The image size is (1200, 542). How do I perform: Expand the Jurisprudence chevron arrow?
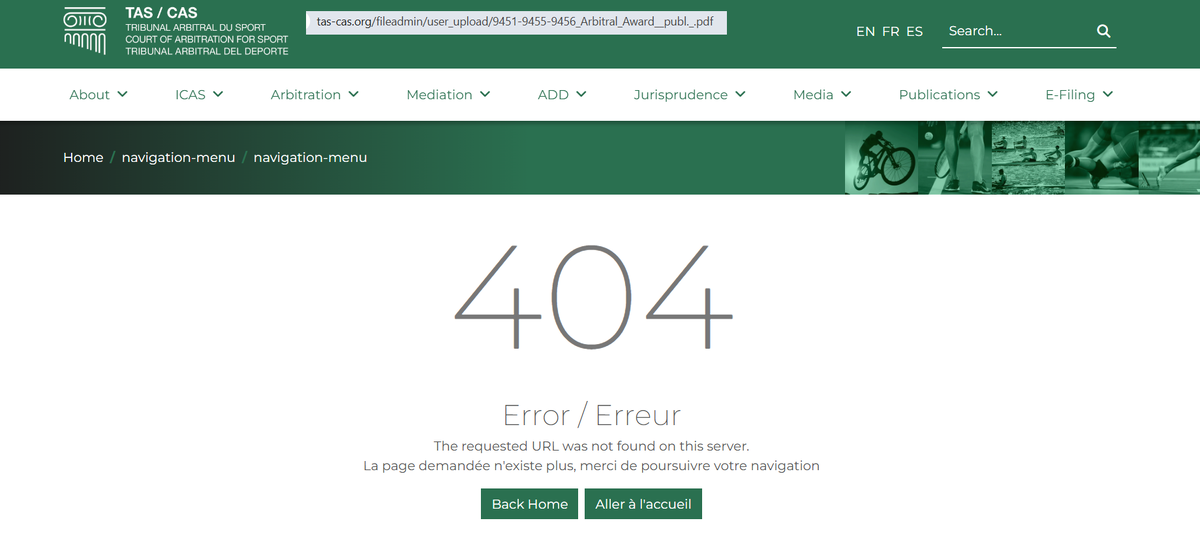pos(741,95)
